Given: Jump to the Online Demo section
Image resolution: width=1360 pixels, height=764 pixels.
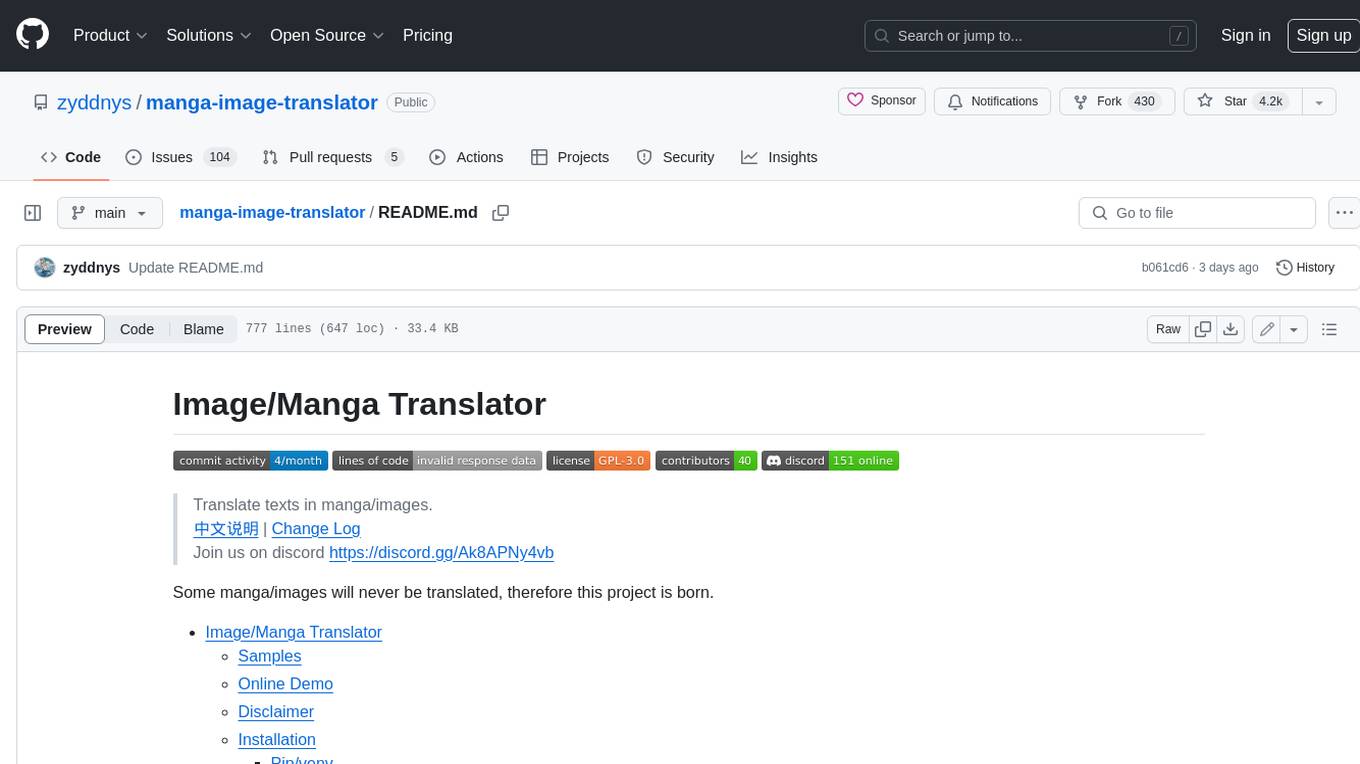Looking at the screenshot, I should coord(285,684).
